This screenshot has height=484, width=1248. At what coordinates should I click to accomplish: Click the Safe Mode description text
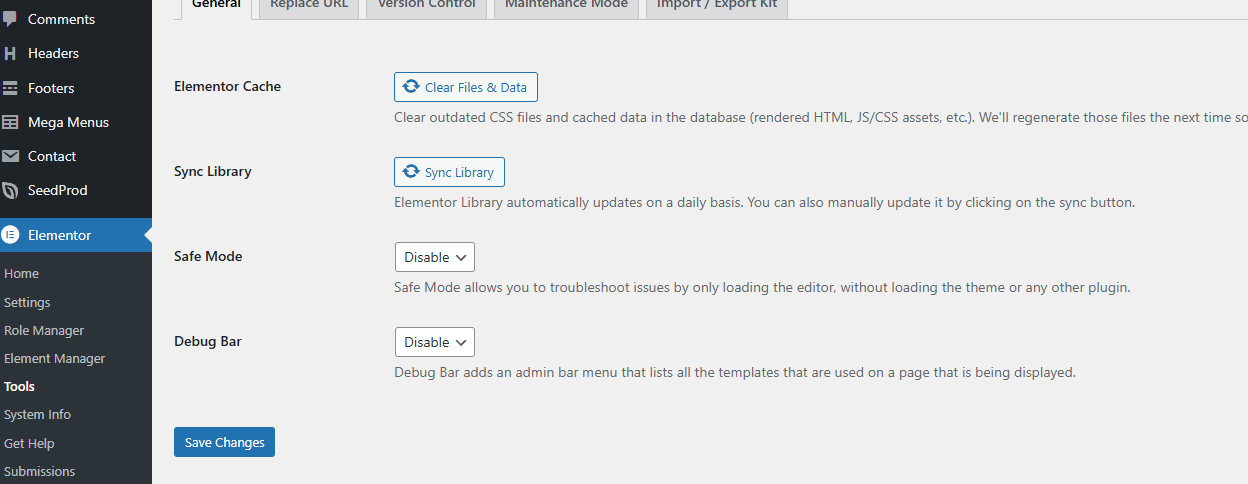762,287
